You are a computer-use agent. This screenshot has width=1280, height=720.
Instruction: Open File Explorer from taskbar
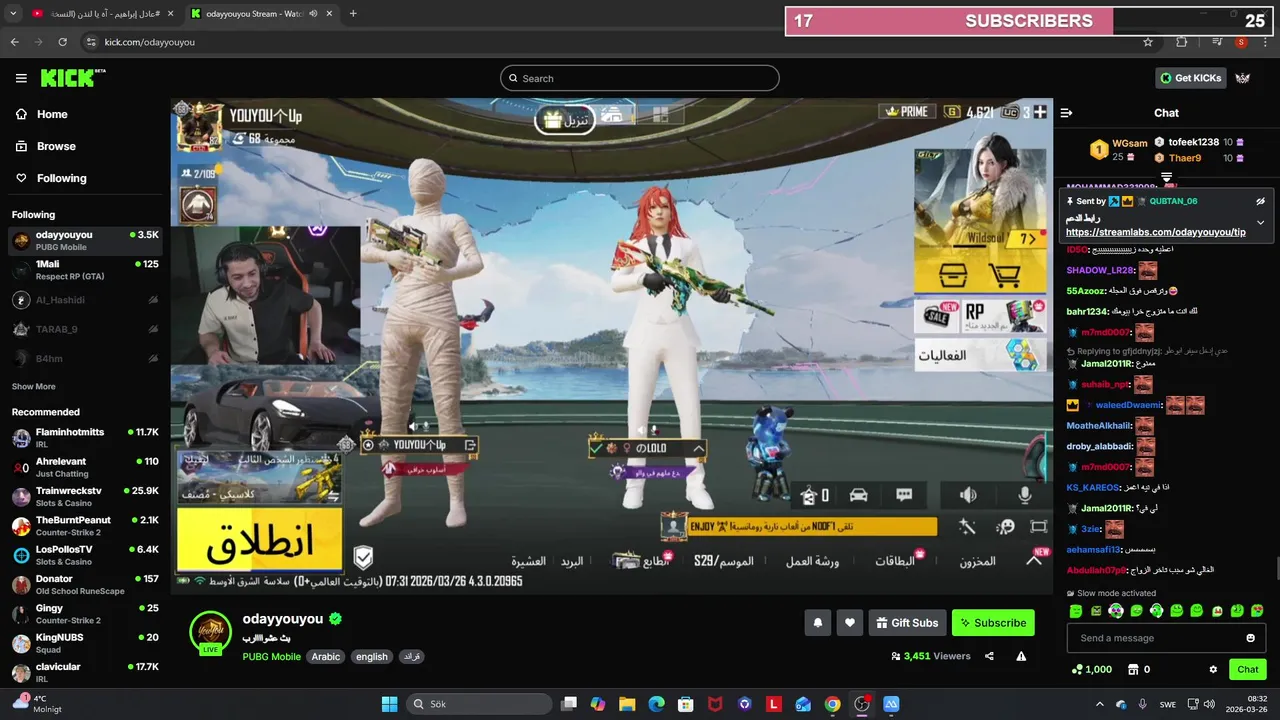(627, 704)
